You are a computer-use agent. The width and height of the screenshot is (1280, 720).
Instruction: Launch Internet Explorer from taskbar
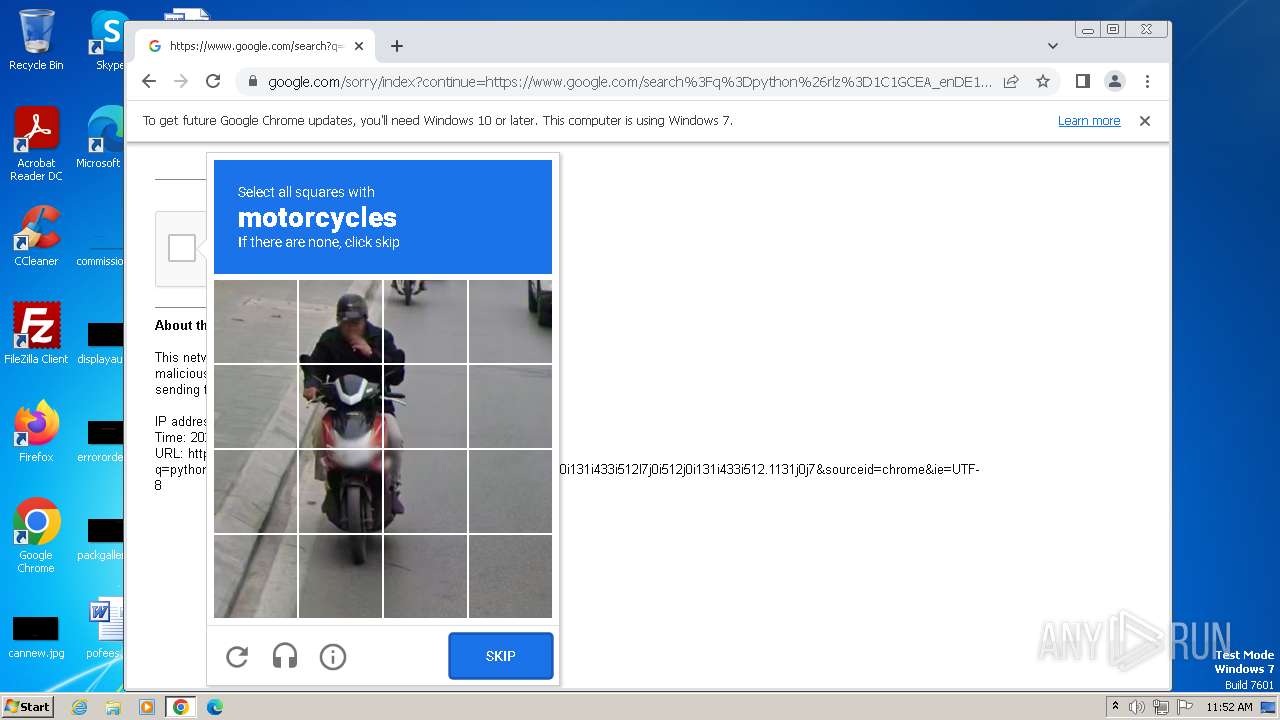[80, 707]
